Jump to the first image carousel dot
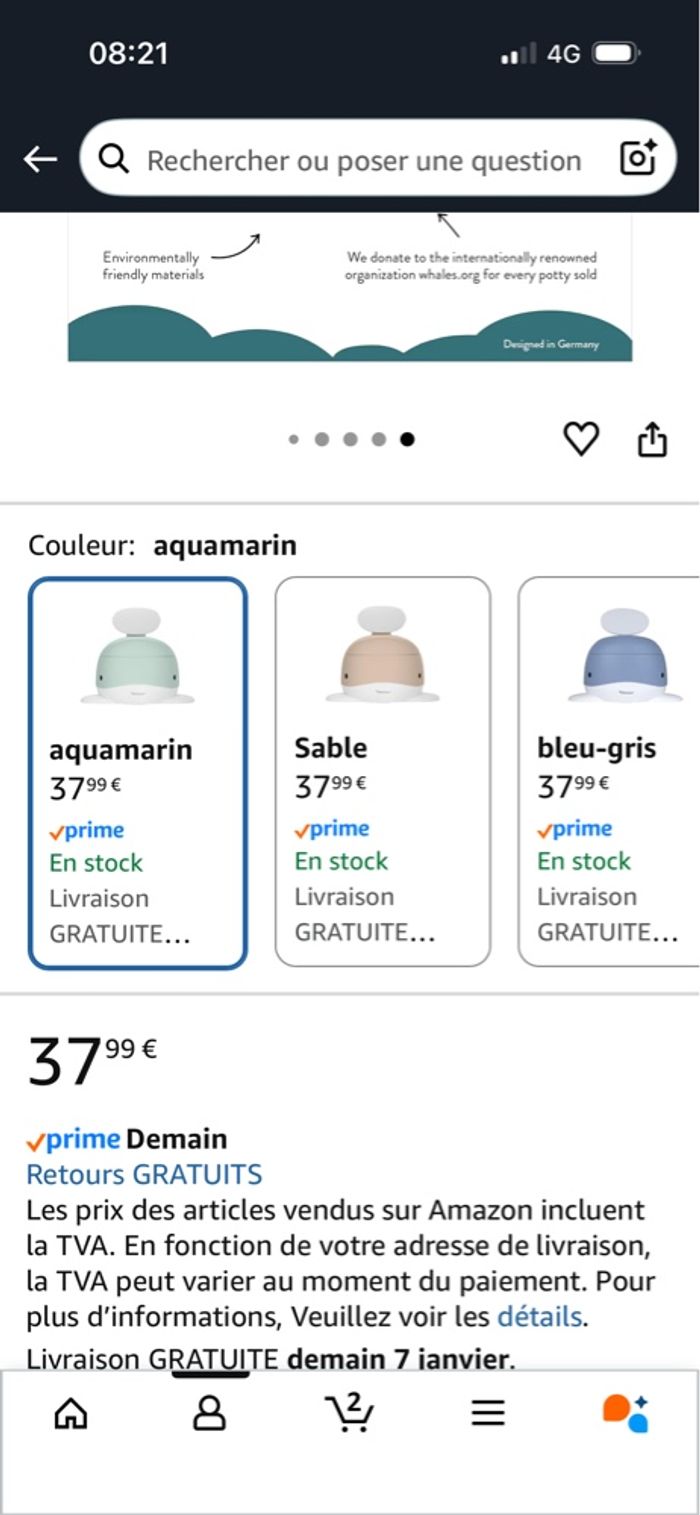 294,439
